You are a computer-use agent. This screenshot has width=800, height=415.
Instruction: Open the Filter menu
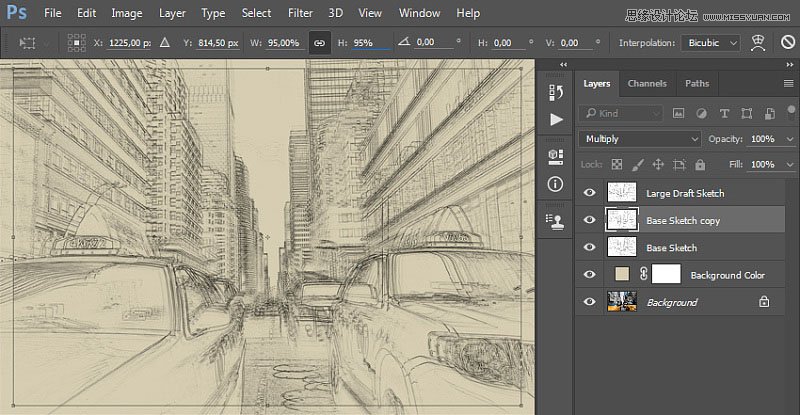tap(300, 13)
